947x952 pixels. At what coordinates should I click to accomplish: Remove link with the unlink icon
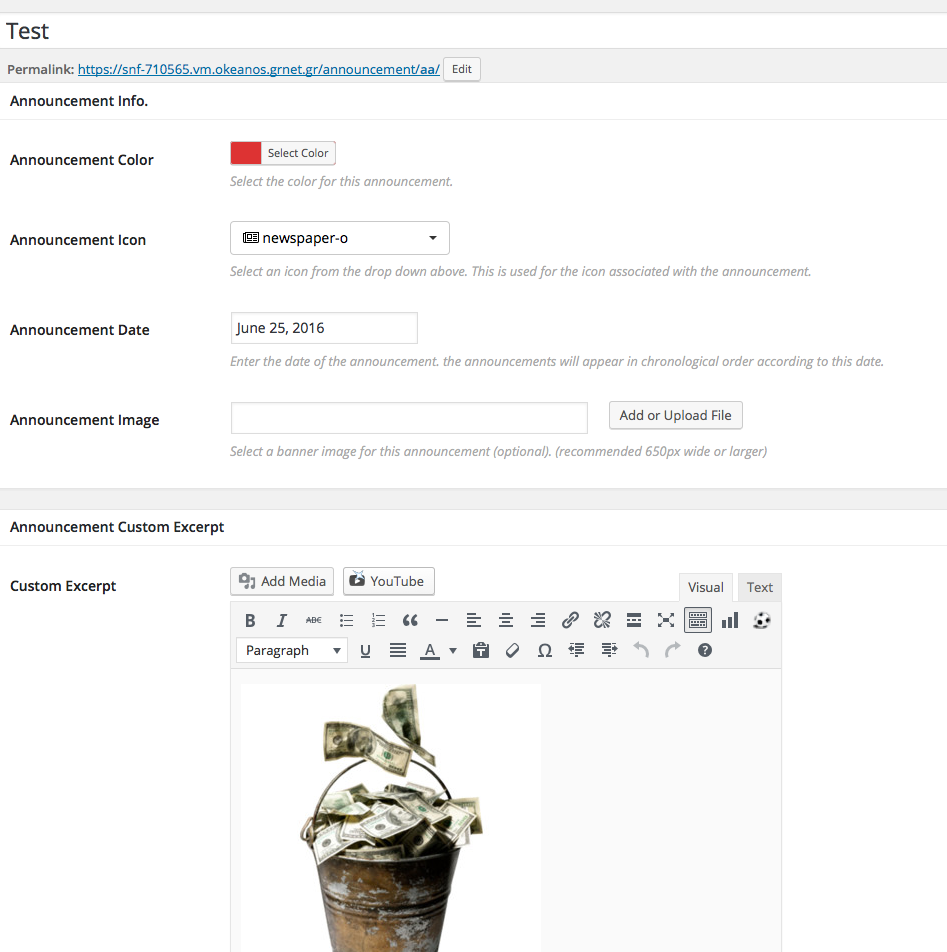(x=602, y=620)
